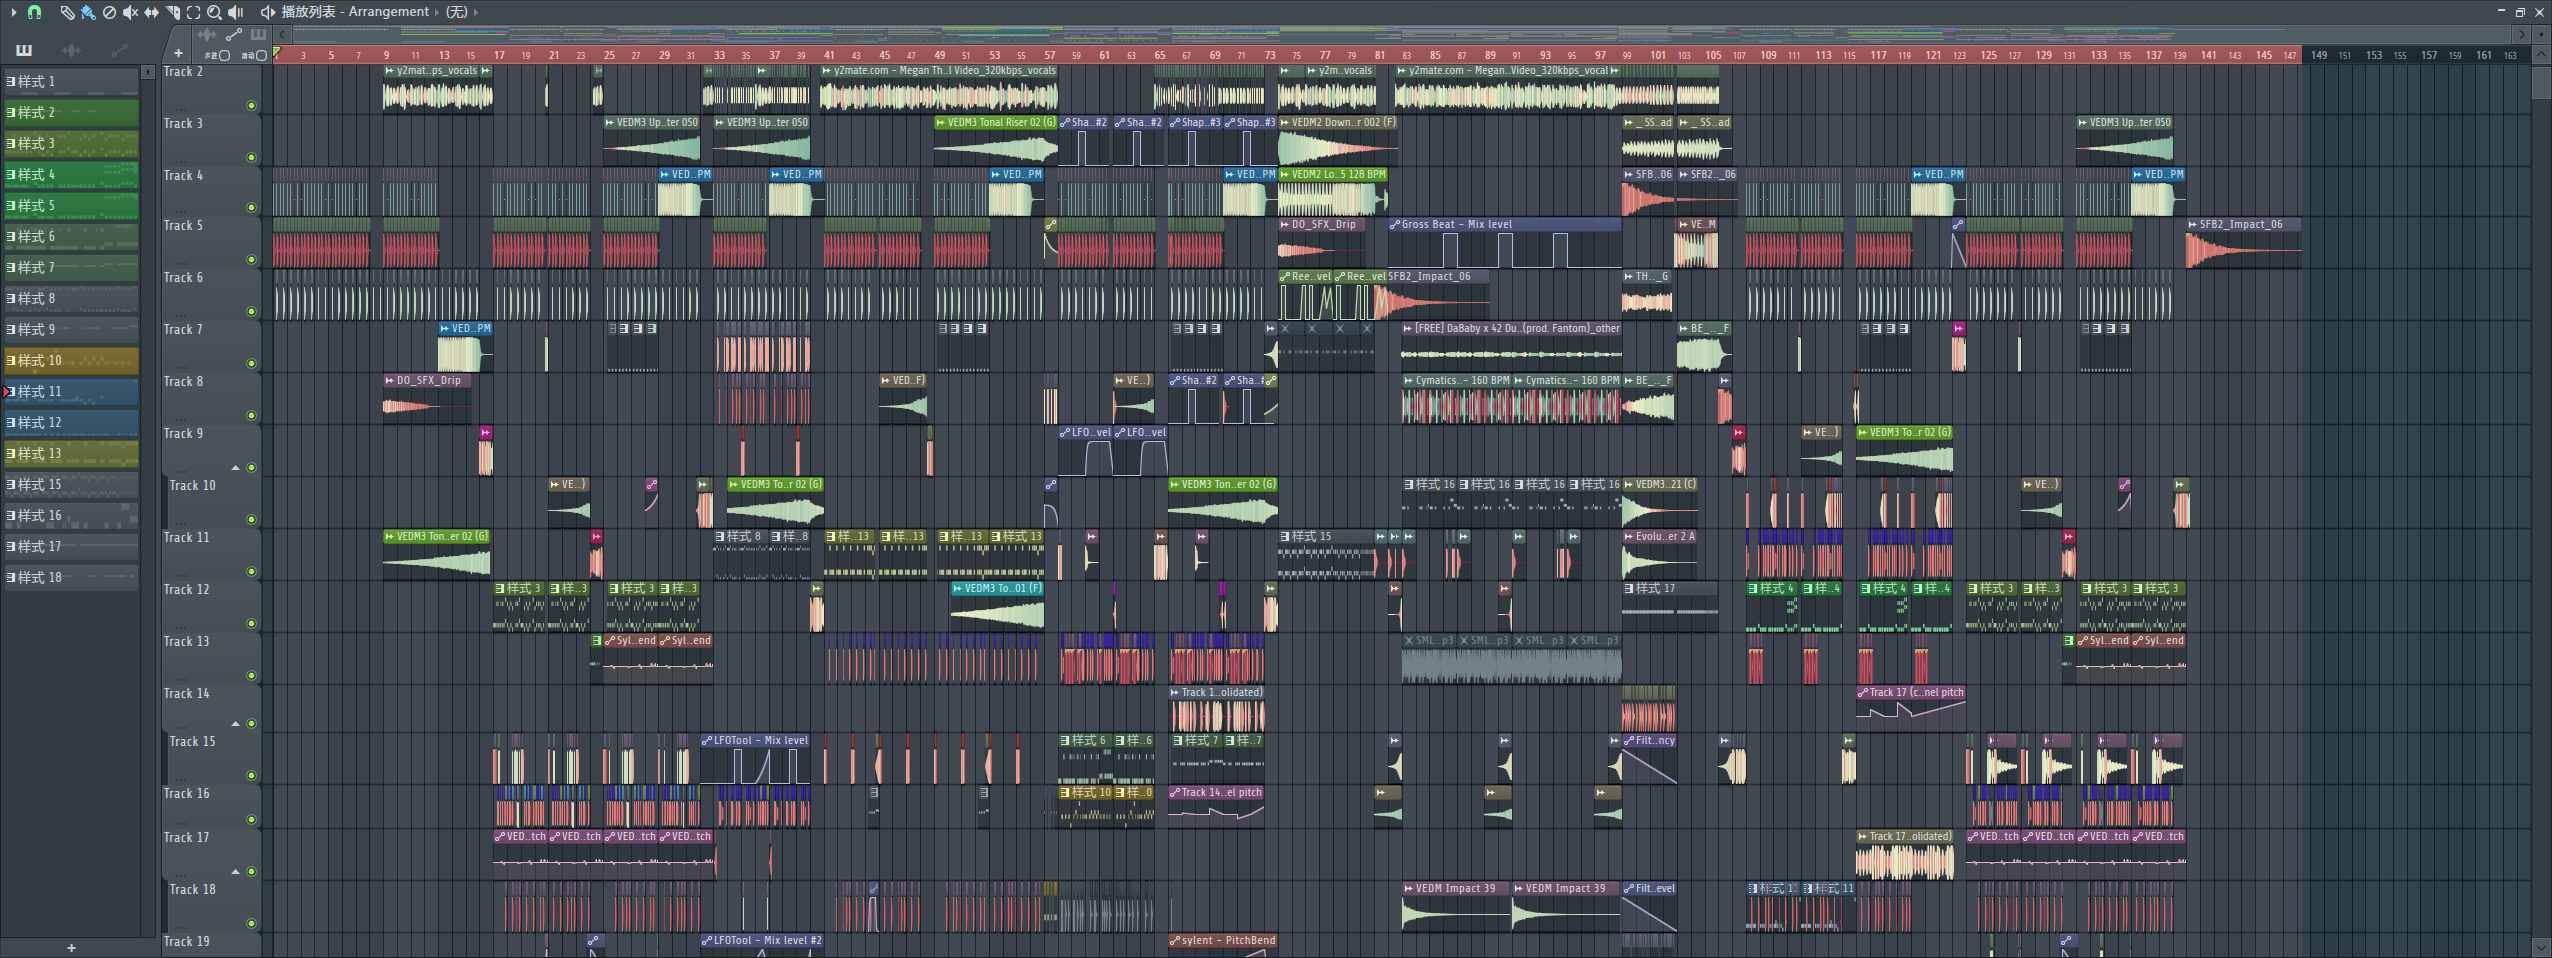Select the Zoom magnifier tool
This screenshot has width=2552, height=958.
click(214, 12)
